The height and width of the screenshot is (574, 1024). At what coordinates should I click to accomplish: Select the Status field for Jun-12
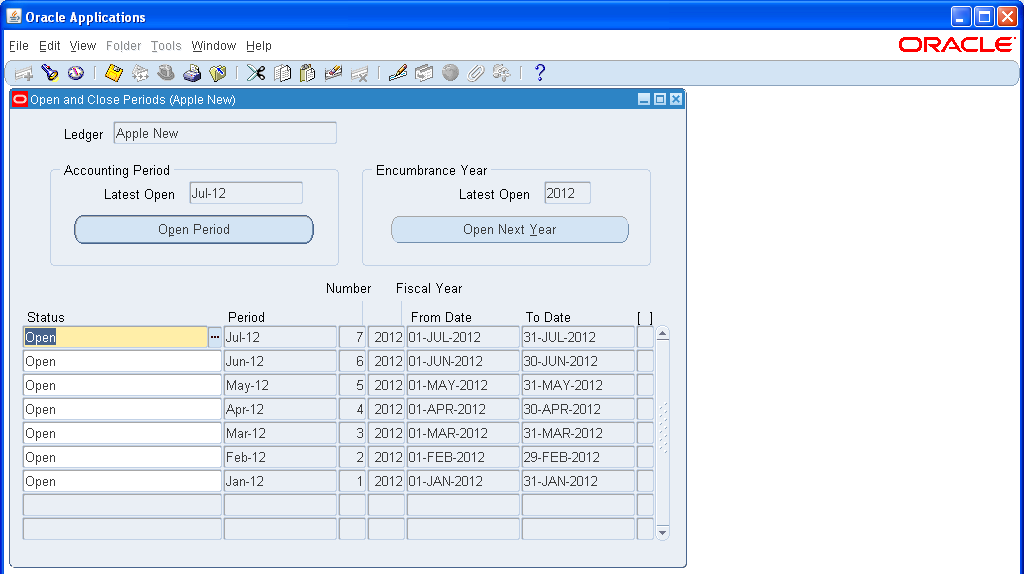(122, 361)
